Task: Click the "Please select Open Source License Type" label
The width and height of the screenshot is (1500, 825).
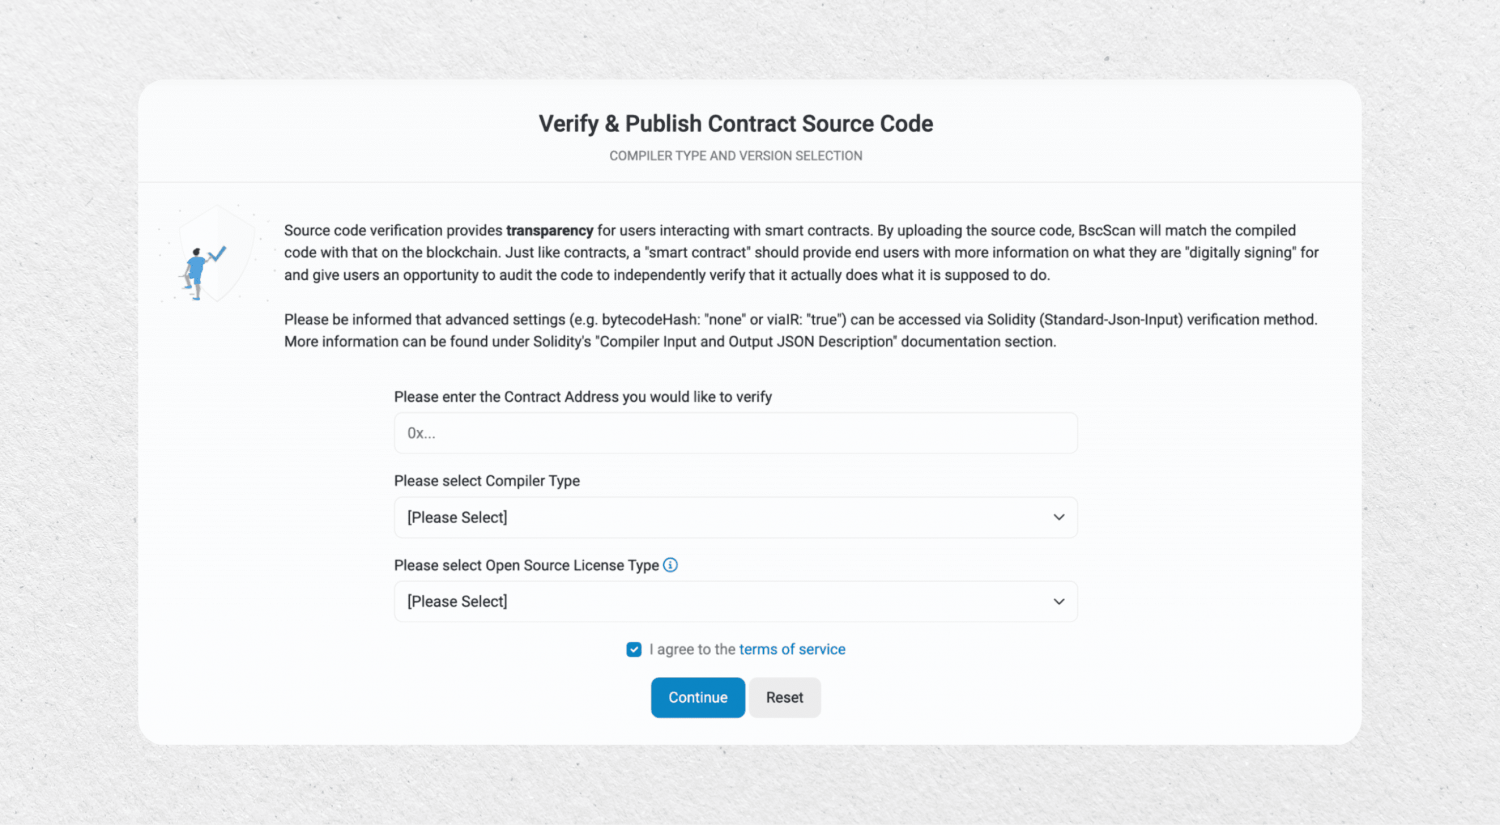Action: (526, 565)
